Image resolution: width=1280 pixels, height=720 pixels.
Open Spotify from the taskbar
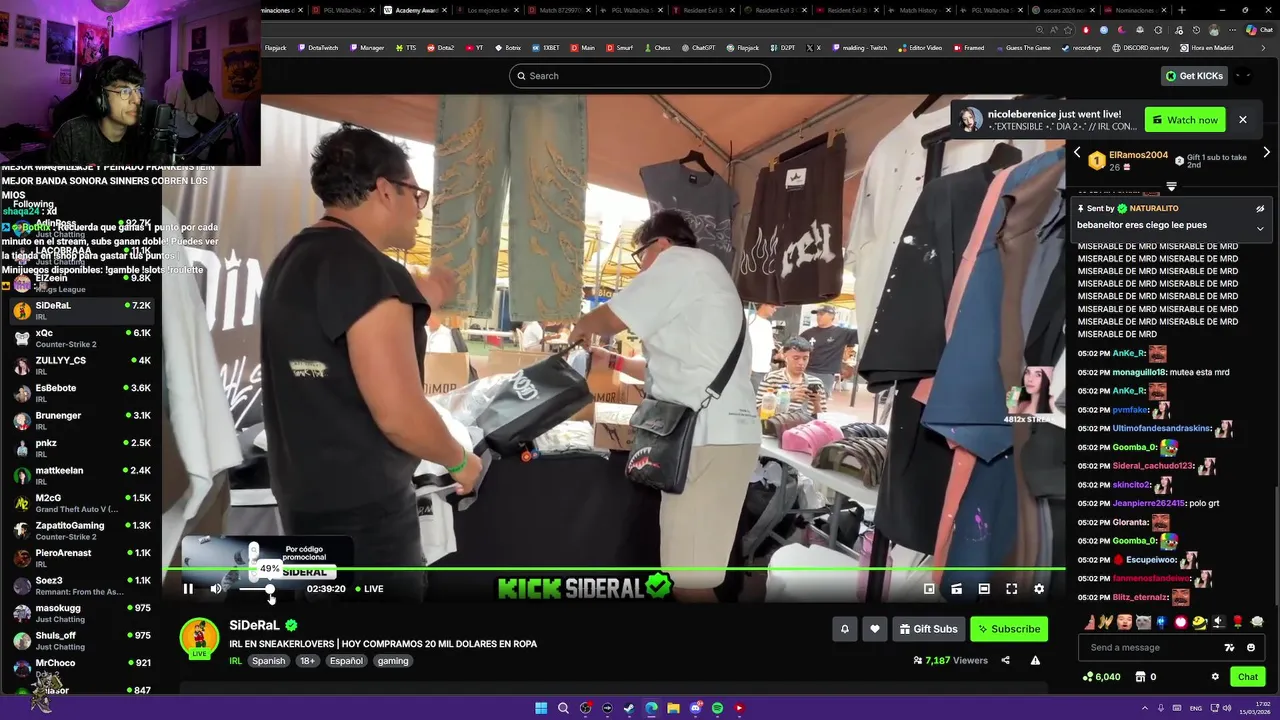click(x=717, y=708)
